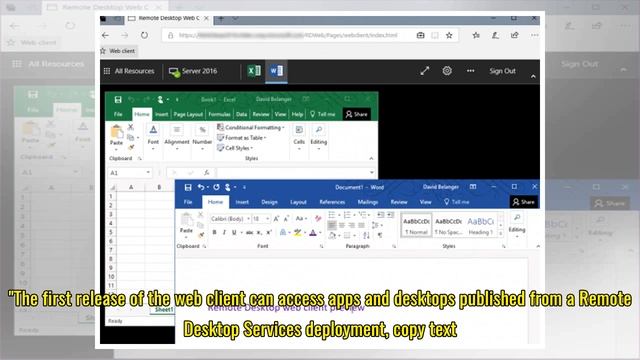Apply text highlight color in Word
The width and height of the screenshot is (640, 360).
(x=298, y=233)
